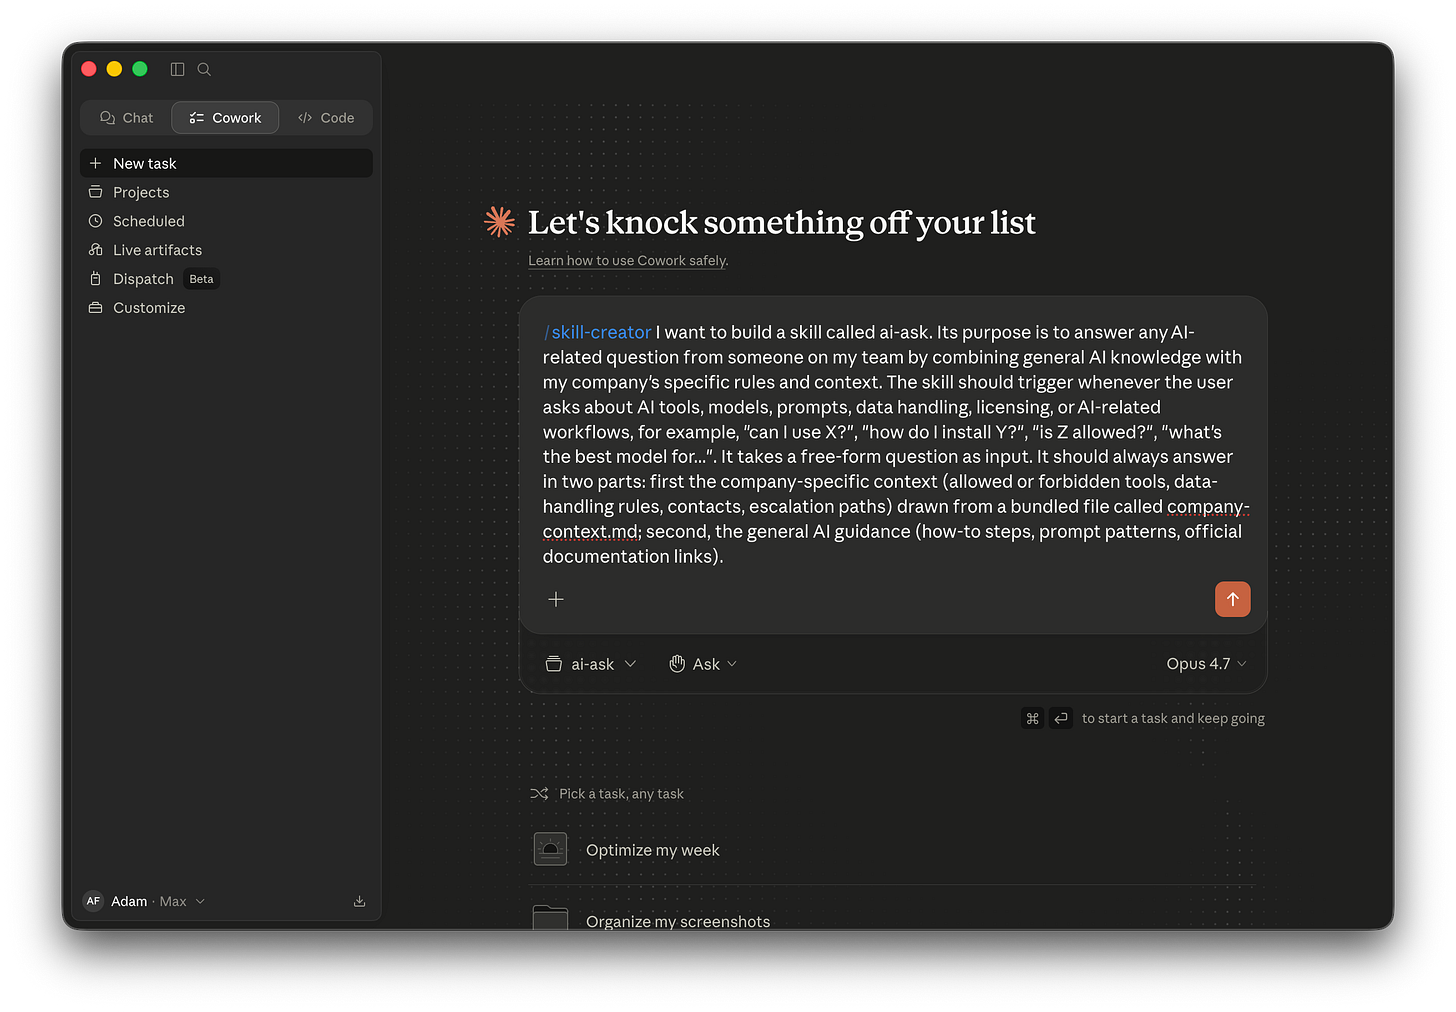Screen dimensions: 1456x1012
Task: Click the ai-ask folder icon
Action: point(554,664)
